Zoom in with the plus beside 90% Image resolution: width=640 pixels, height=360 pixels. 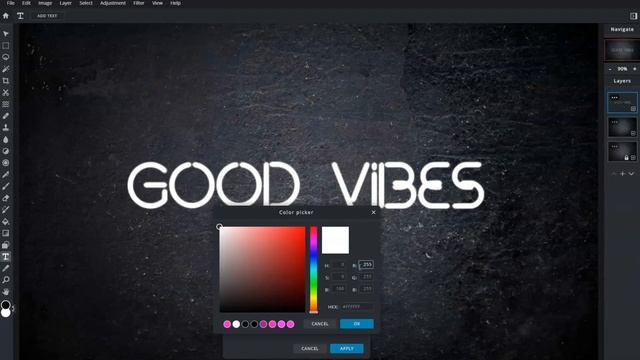tap(634, 69)
